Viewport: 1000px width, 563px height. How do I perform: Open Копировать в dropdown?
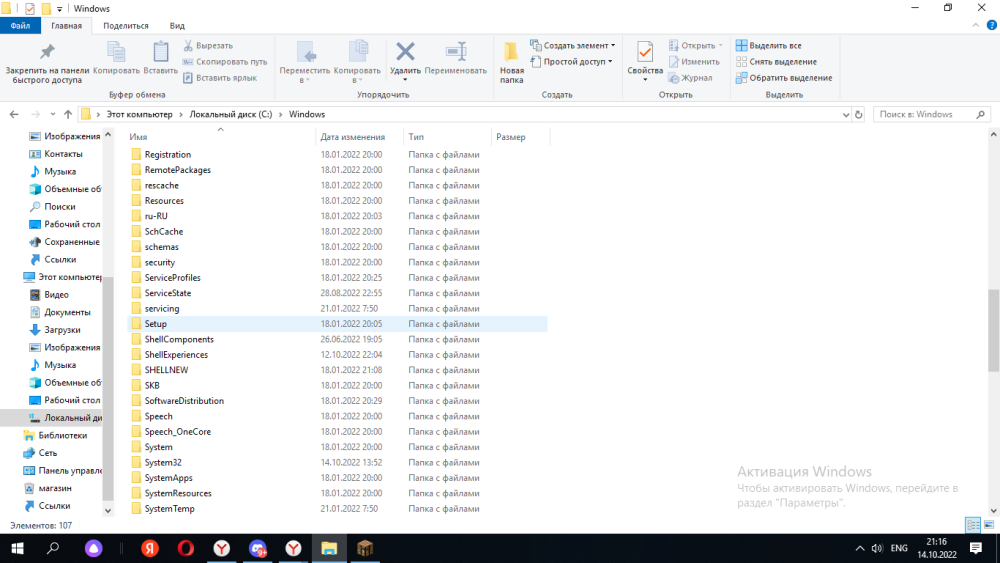click(357, 62)
